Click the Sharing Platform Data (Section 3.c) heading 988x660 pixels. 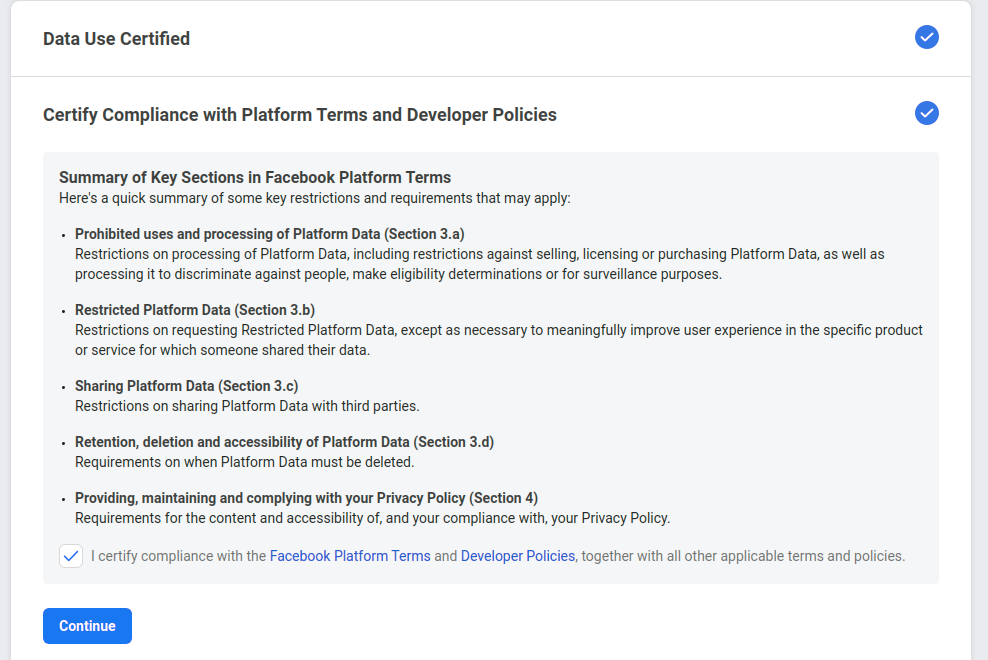(187, 386)
